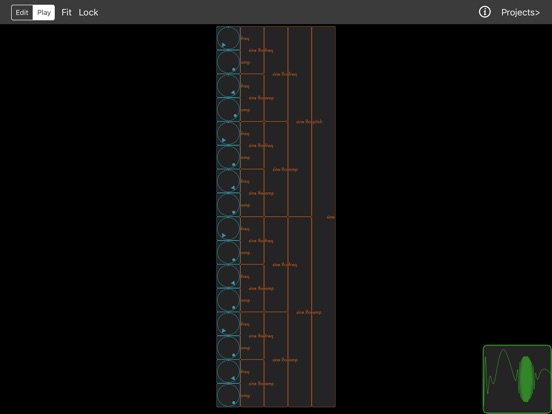Screen dimensions: 552x414
Task: Click the bottommost amp dial
Action: 228,395
